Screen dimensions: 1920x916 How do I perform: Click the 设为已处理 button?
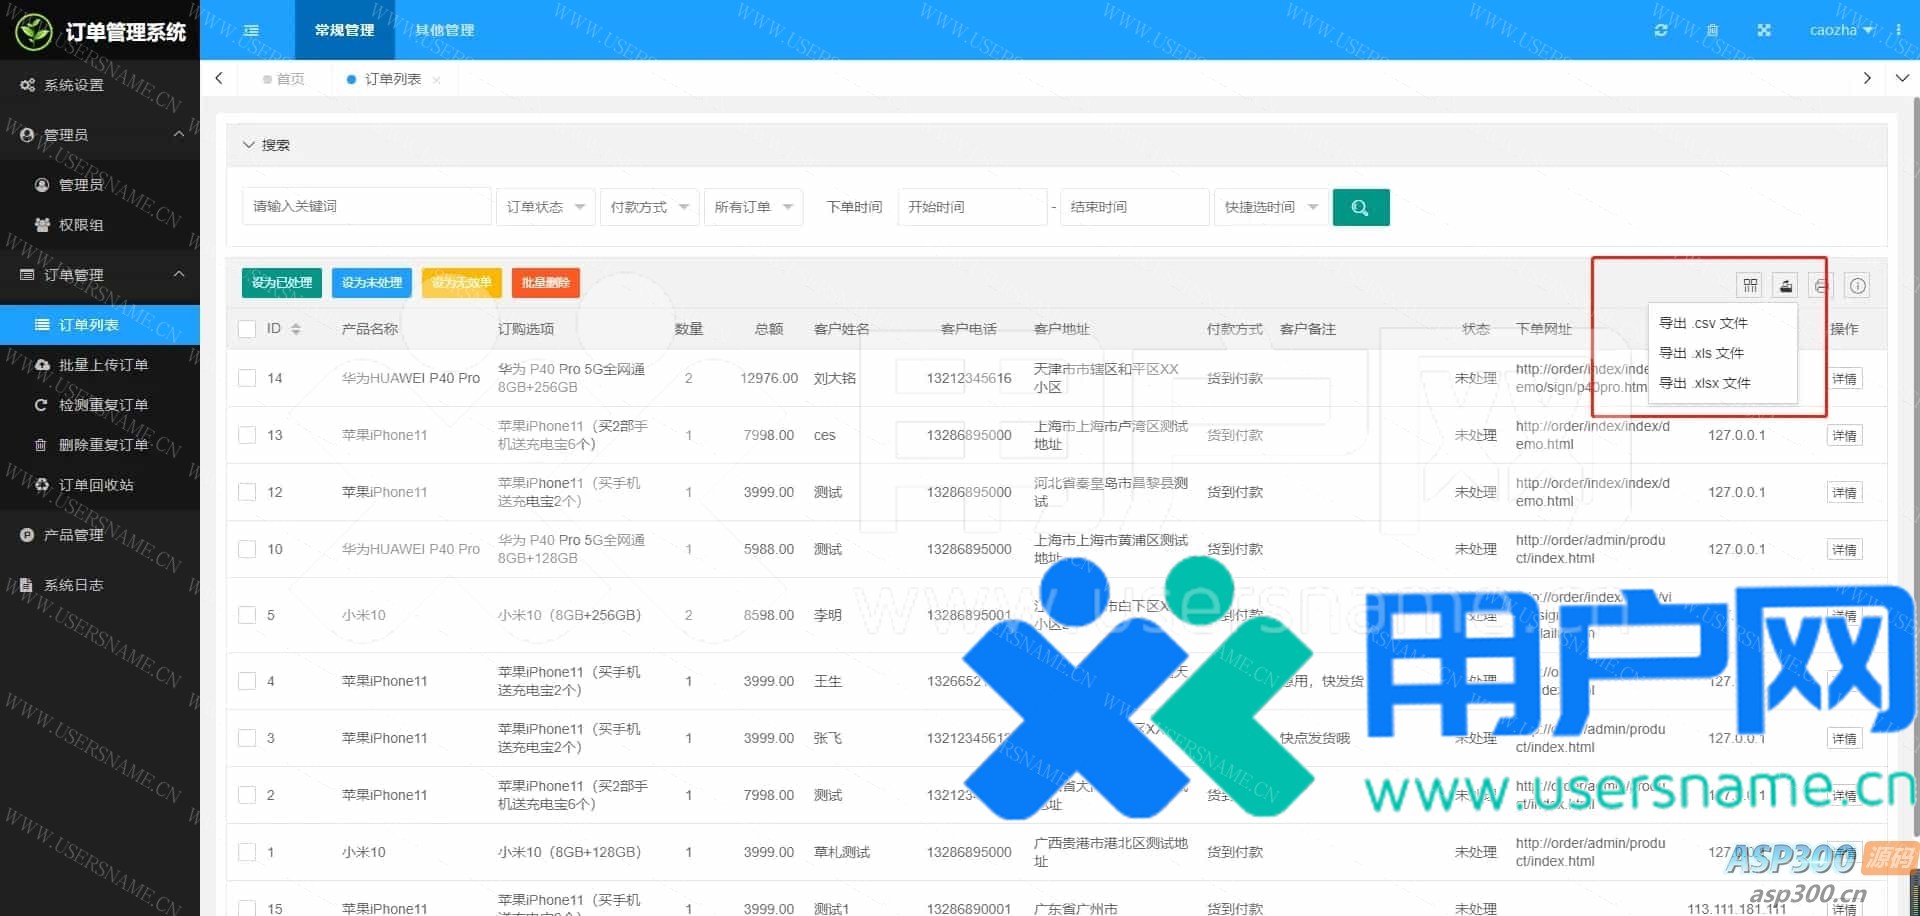click(282, 283)
